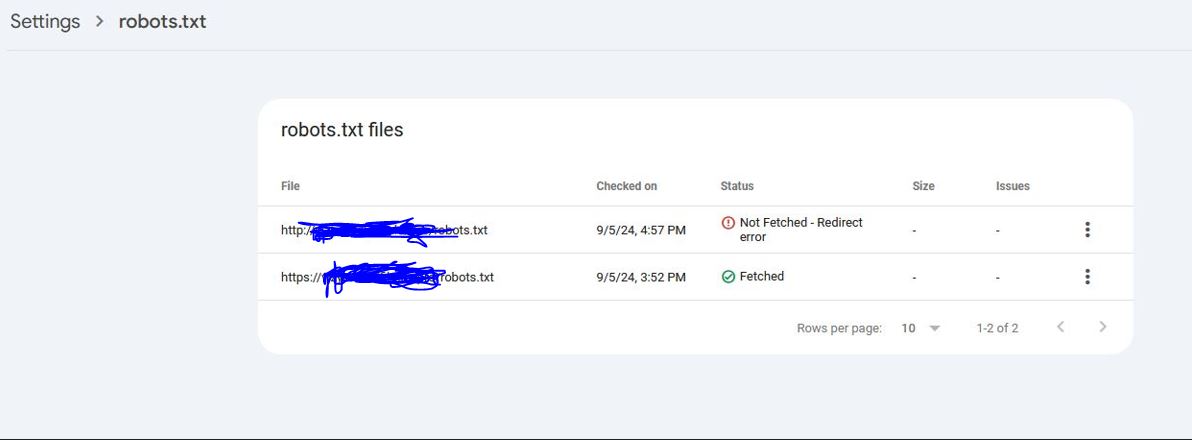
Task: Go to previous page of robots.txt files
Action: [x=1060, y=327]
